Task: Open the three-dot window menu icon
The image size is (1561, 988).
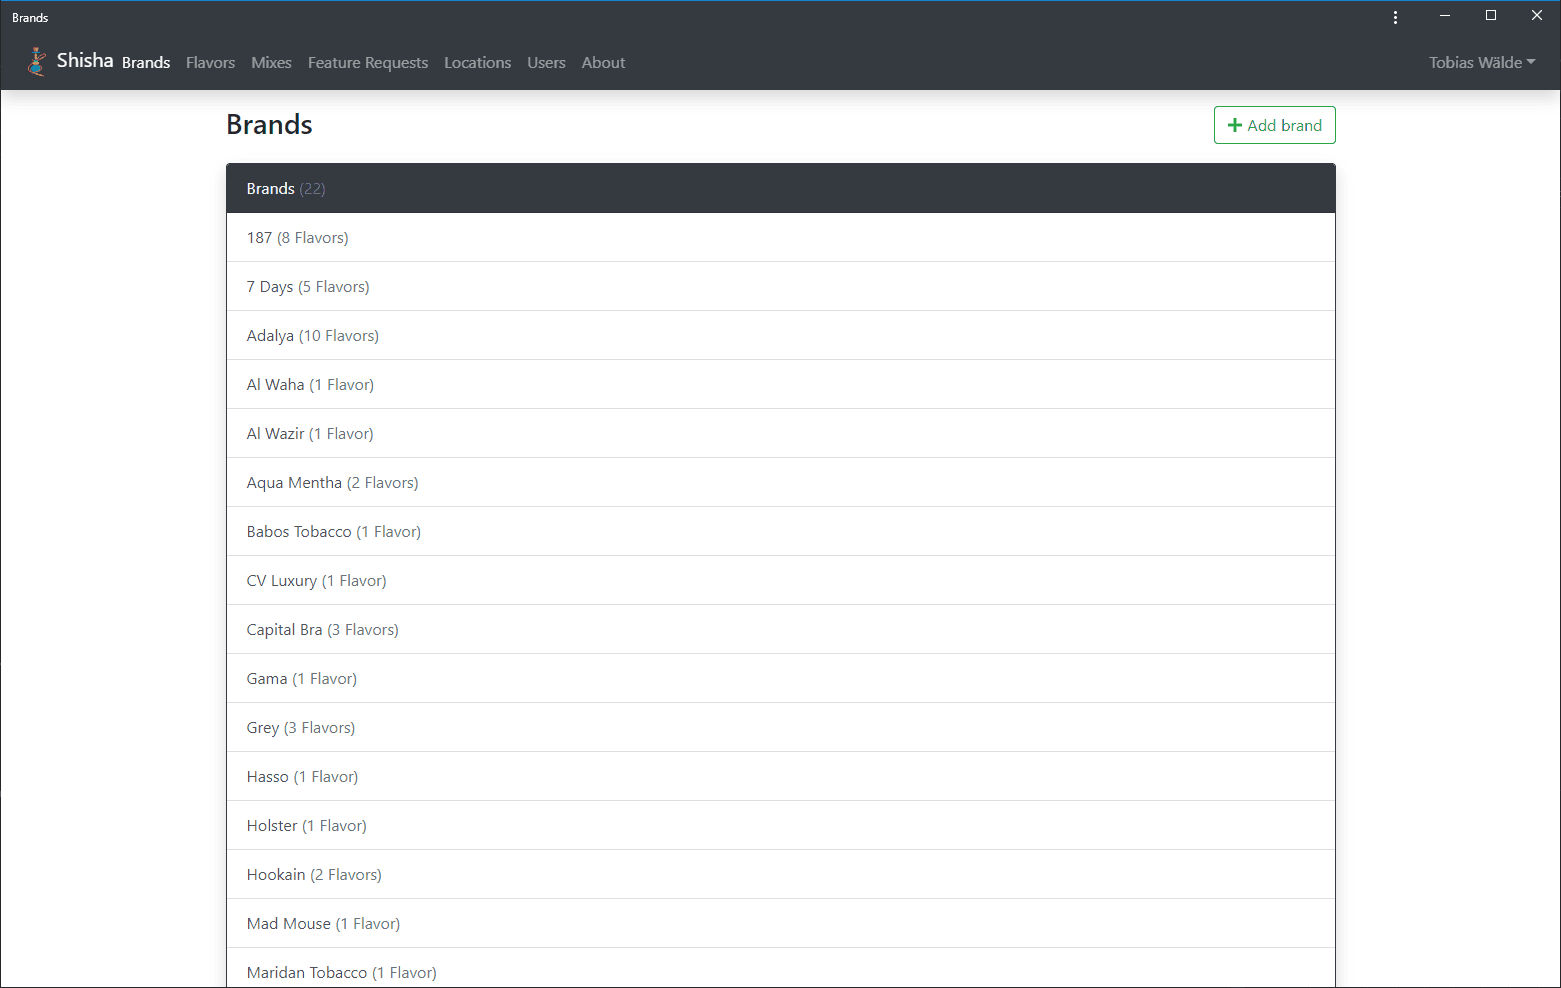Action: (x=1395, y=17)
